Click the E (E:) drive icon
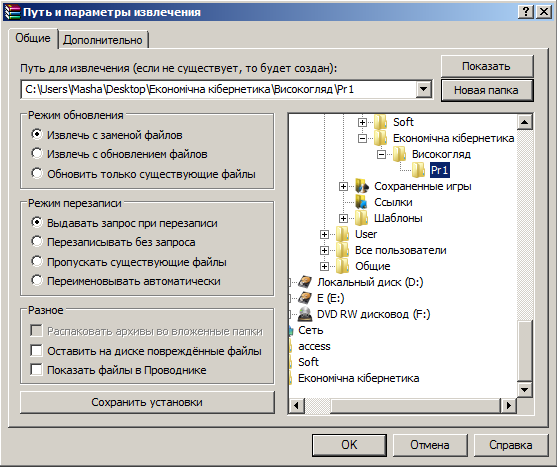Screen dimensions: 557x470 [305, 298]
